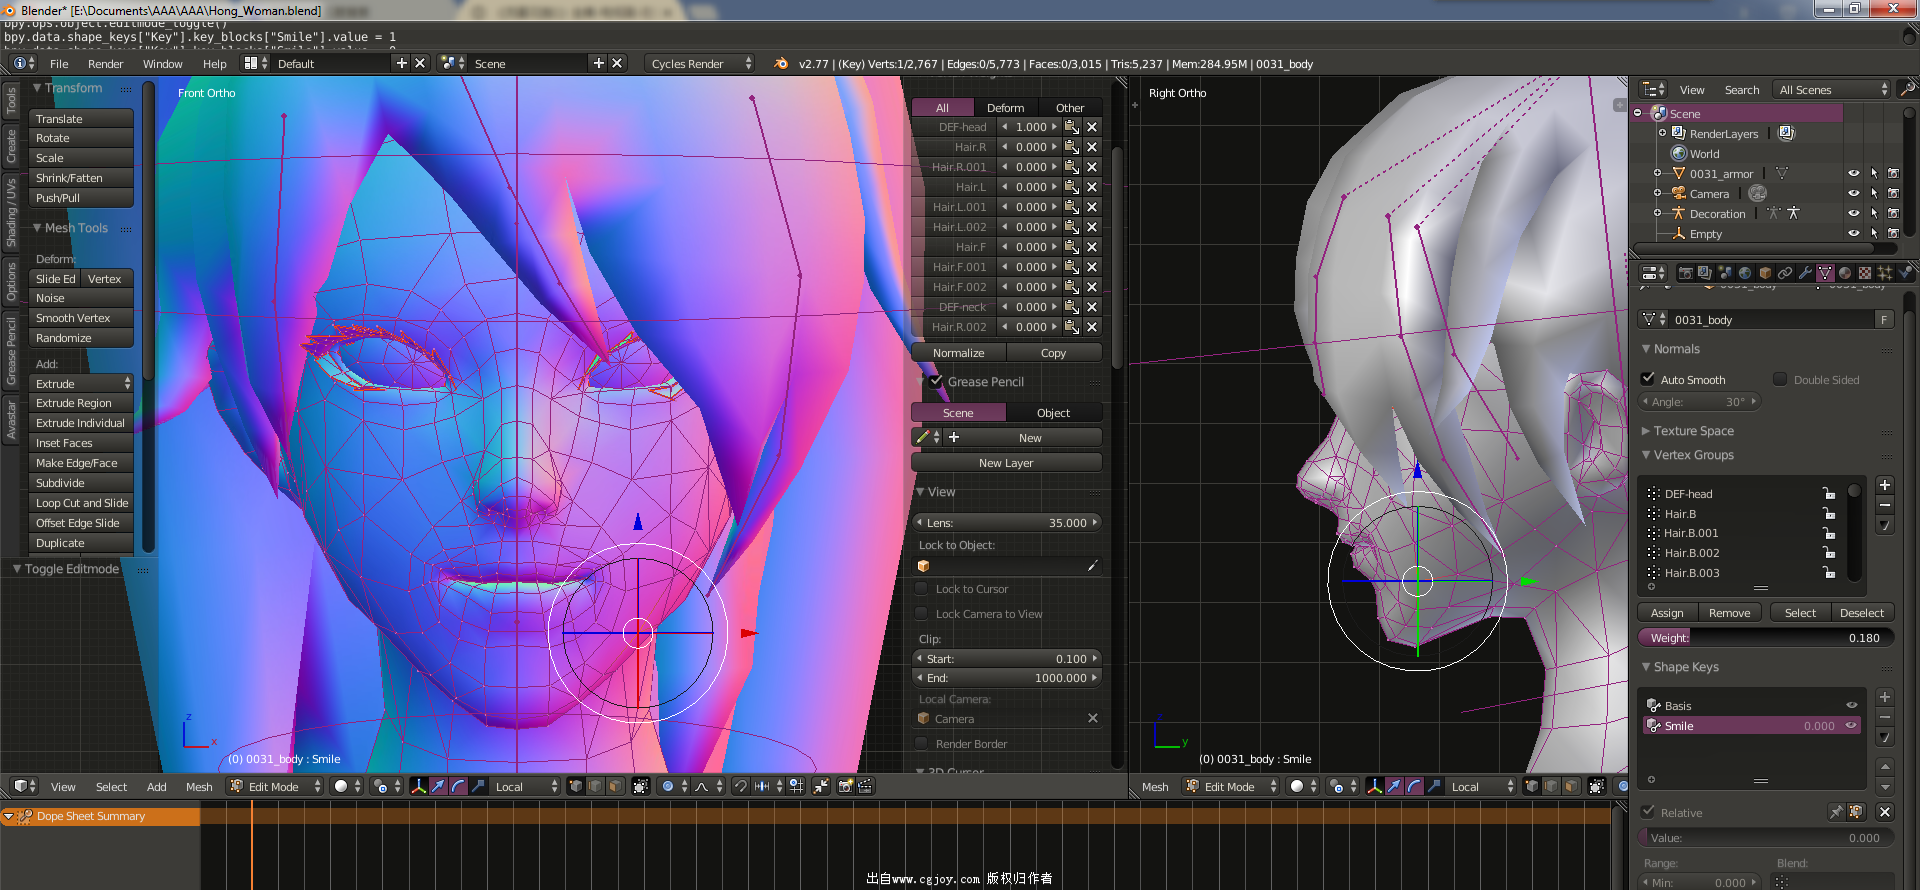The image size is (1920, 890).
Task: Open the Constraints chain-link tab icon
Action: (x=1785, y=272)
